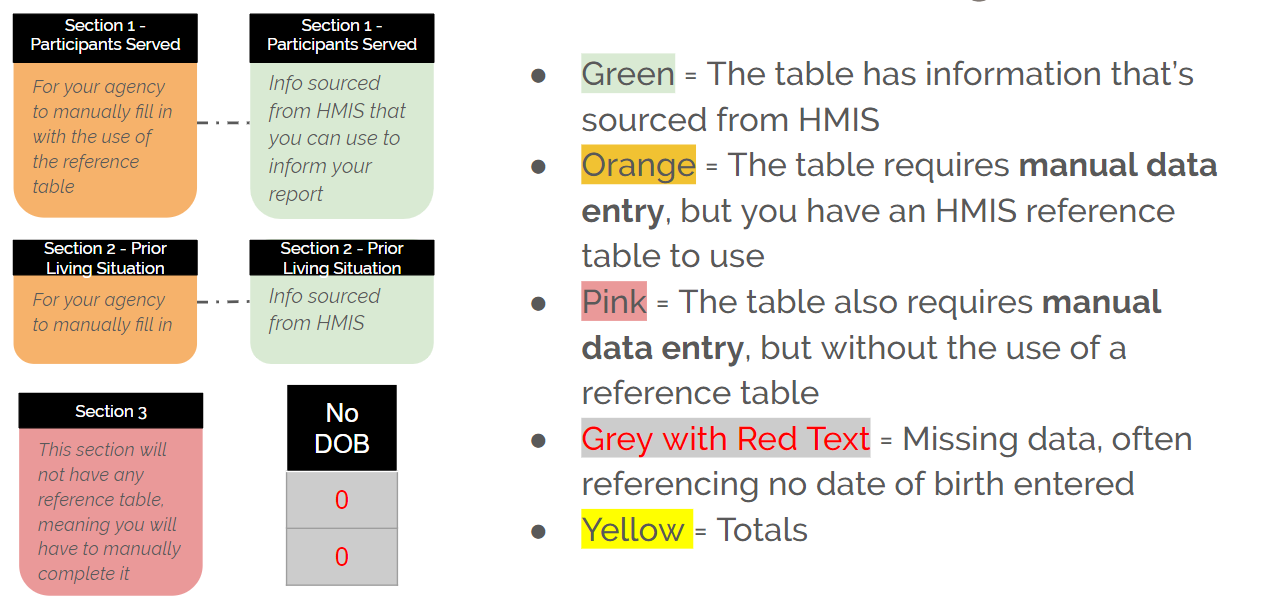Screen dimensions: 1287x603
Task: Click the Orange highlighted legend word
Action: point(638,165)
